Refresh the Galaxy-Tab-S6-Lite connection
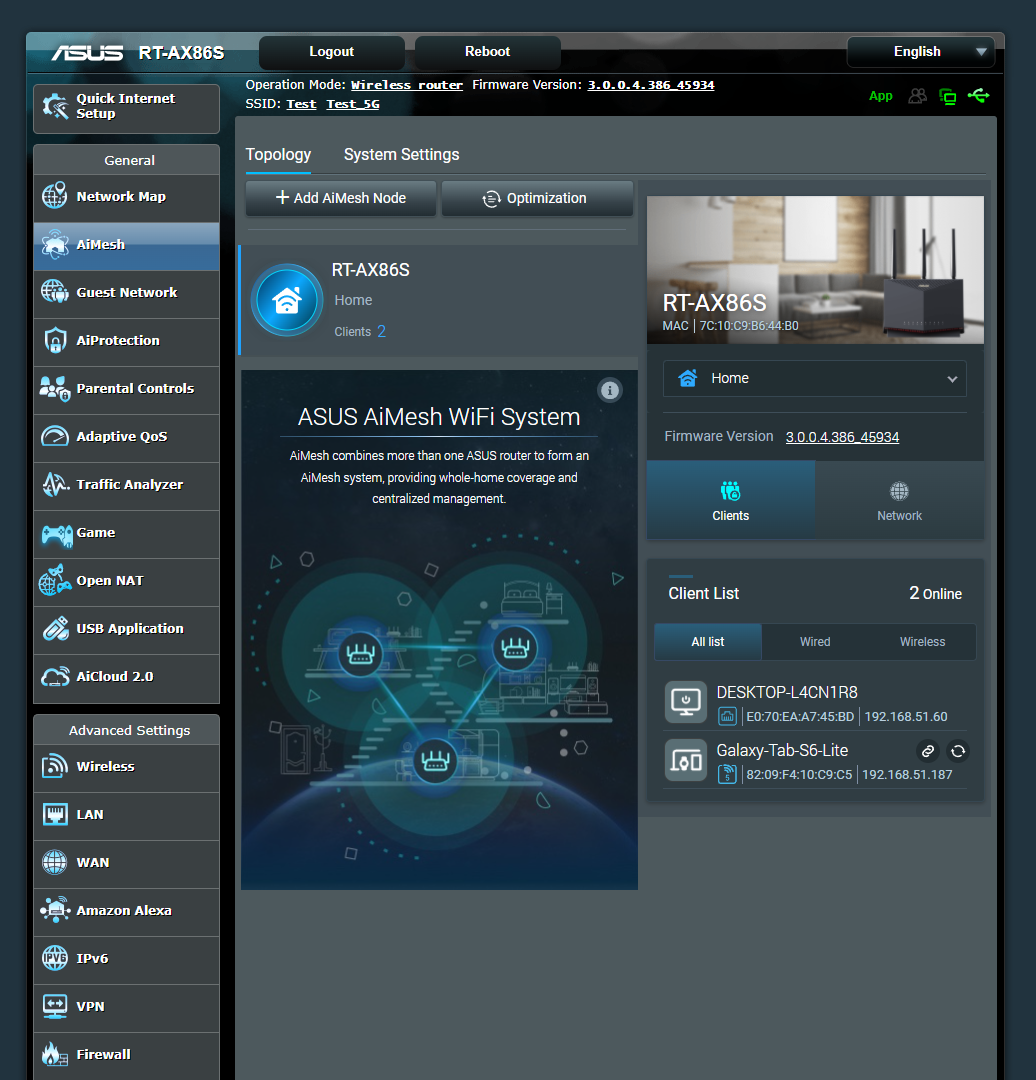The height and width of the screenshot is (1080, 1036). (958, 751)
